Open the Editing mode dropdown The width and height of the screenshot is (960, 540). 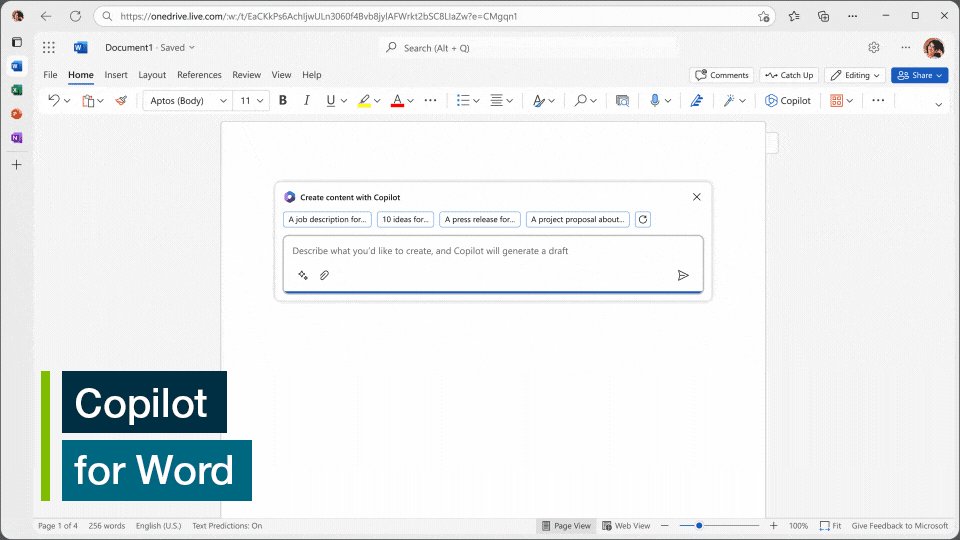click(855, 75)
